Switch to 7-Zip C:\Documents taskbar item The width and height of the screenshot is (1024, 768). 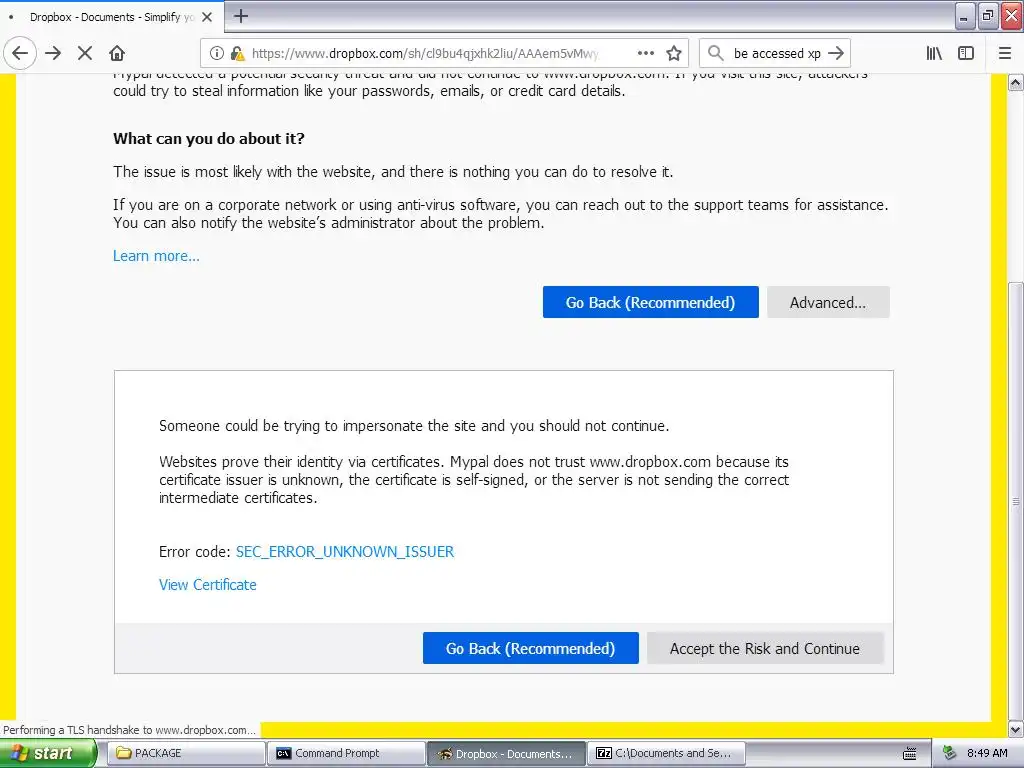[667, 753]
